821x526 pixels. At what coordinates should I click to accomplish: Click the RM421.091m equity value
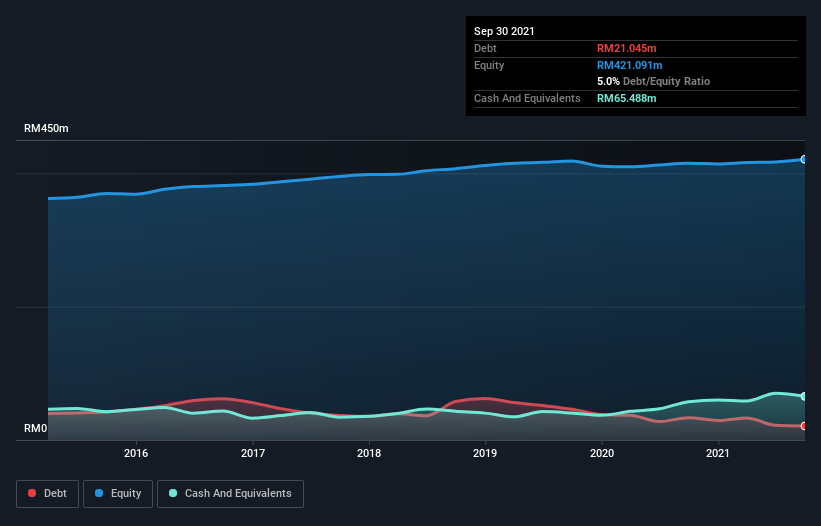click(630, 65)
